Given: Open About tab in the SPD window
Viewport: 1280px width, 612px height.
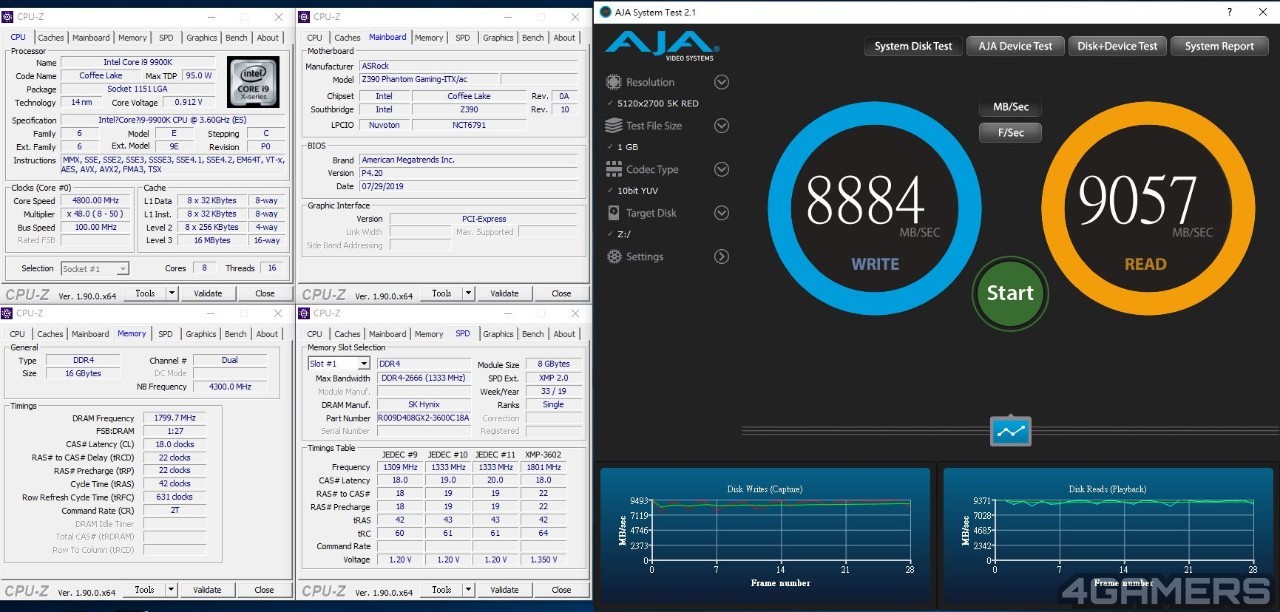Looking at the screenshot, I should 564,334.
